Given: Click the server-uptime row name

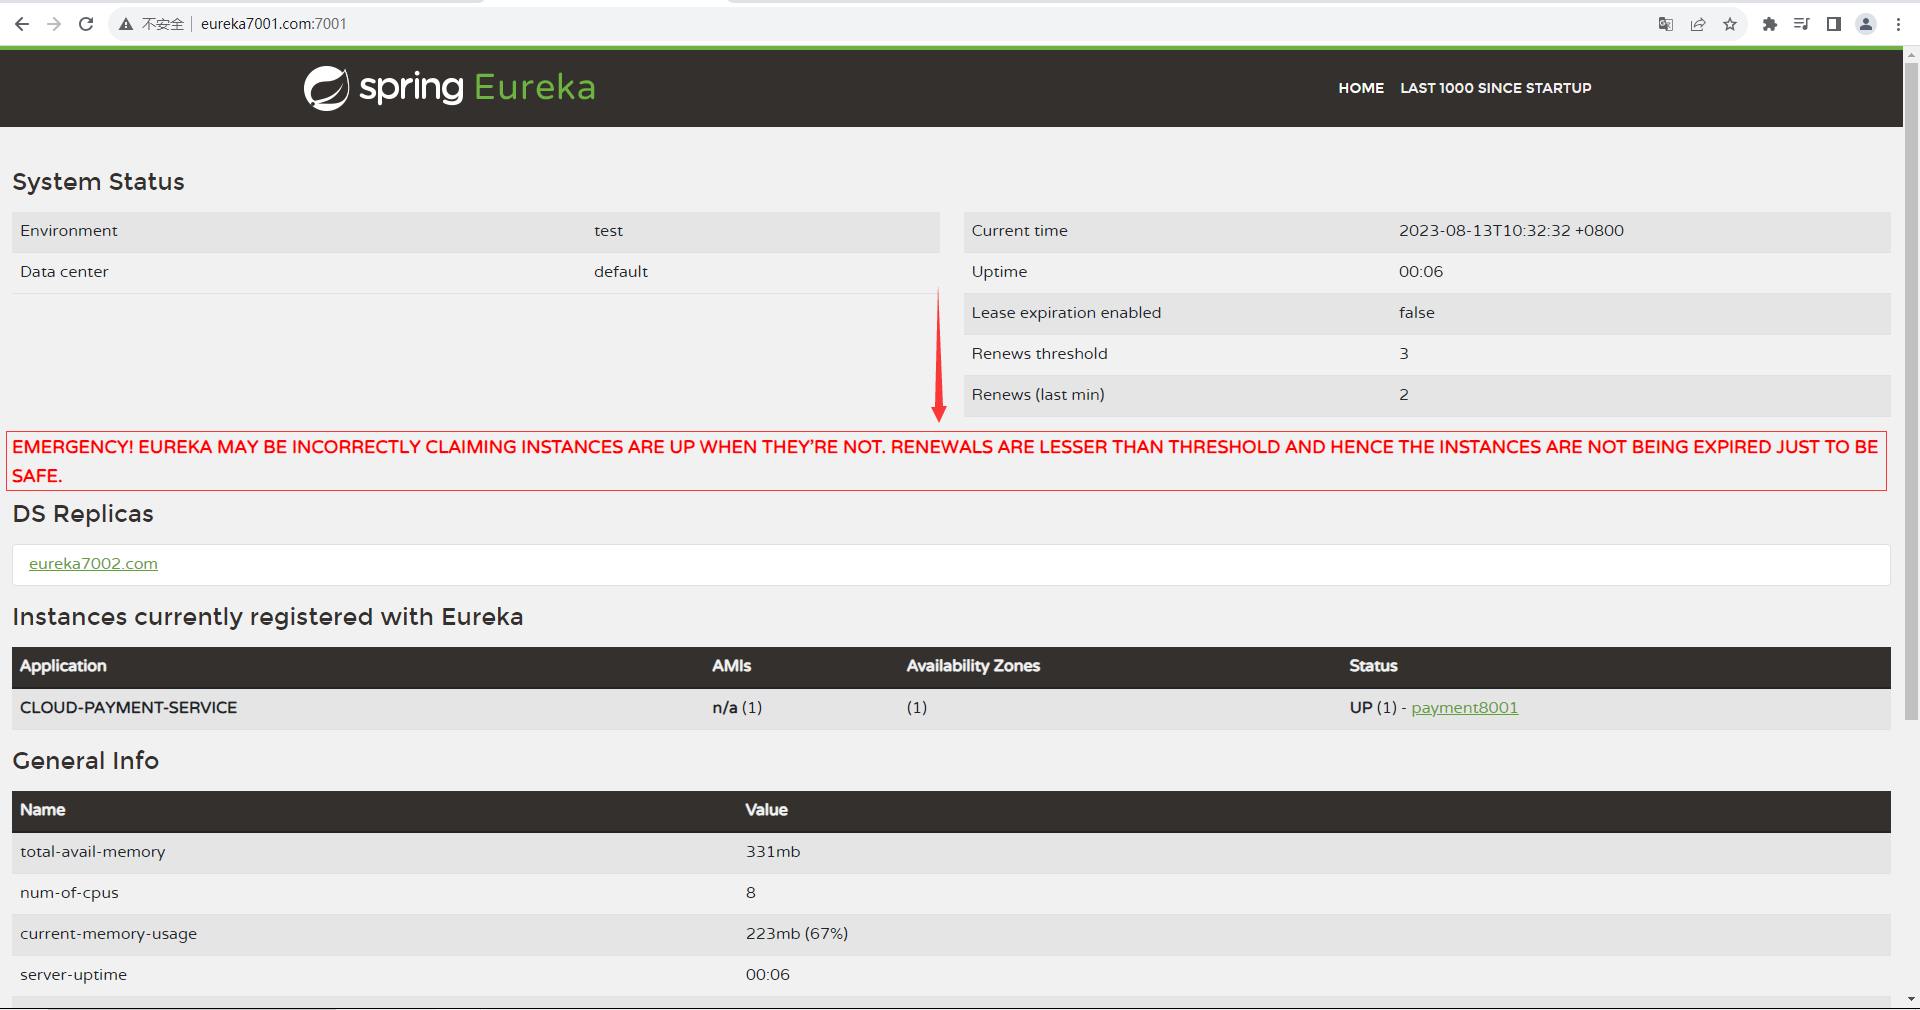Looking at the screenshot, I should click(x=73, y=975).
